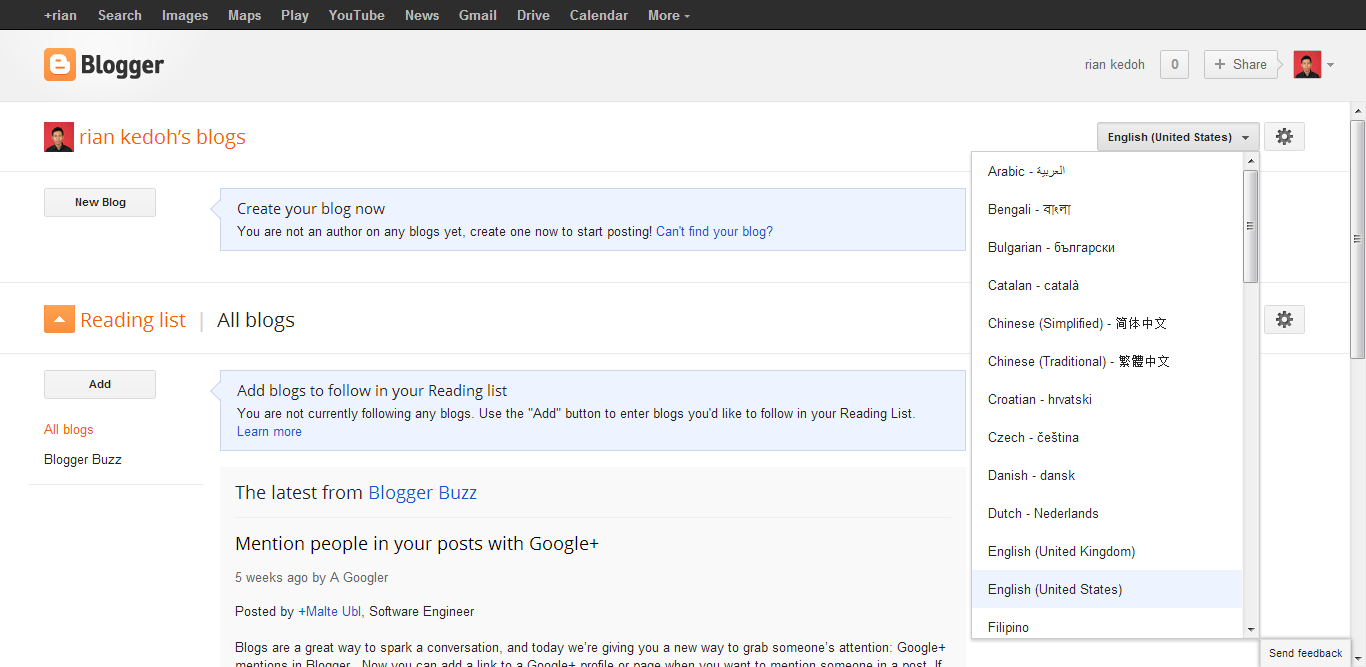The width and height of the screenshot is (1366, 667).
Task: Open Drive in the Google bar
Action: pyautogui.click(x=533, y=15)
